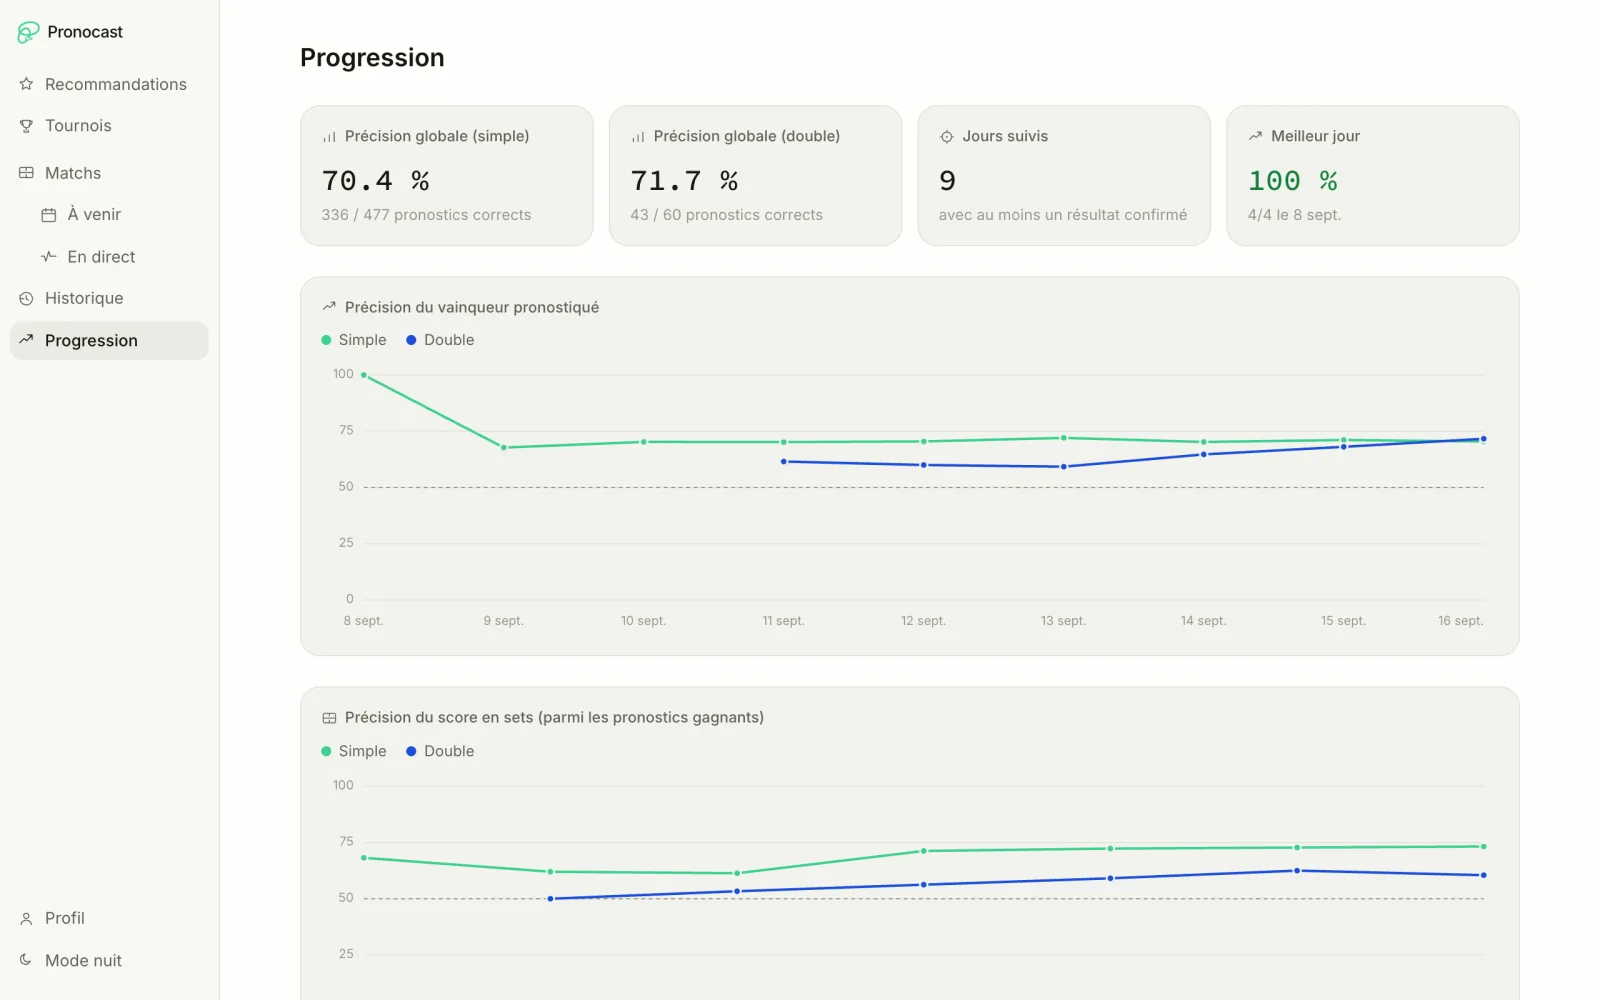Click the 71.7 % accuracy value
This screenshot has width=1600, height=1000.
(684, 181)
